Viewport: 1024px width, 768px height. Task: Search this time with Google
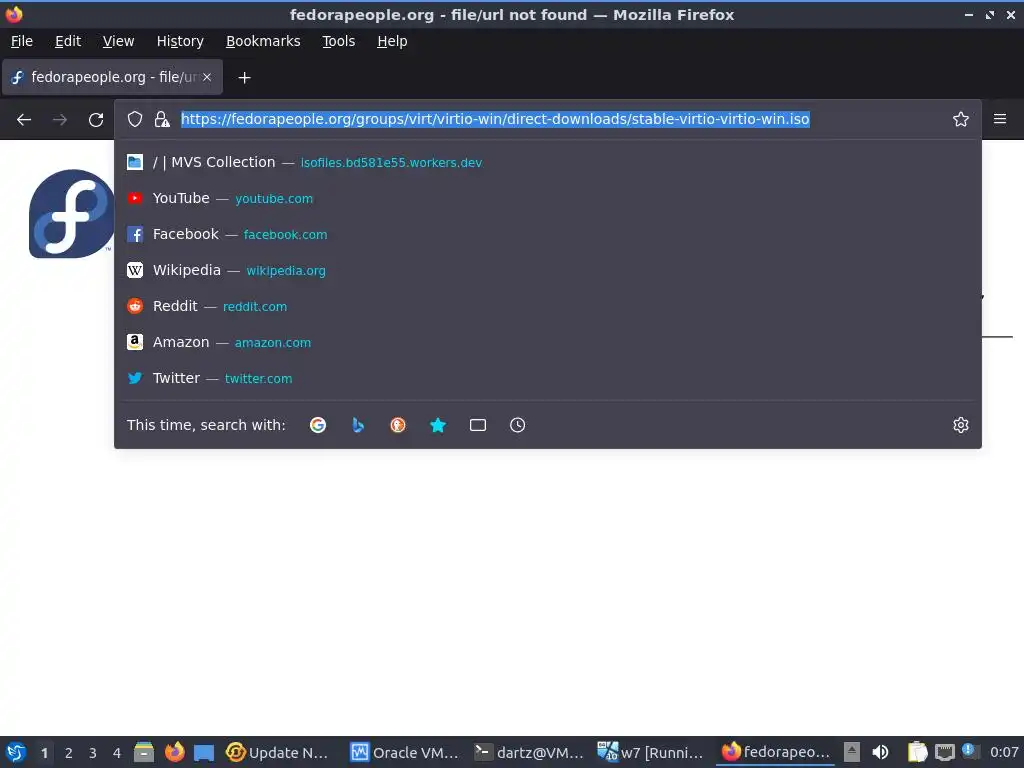coord(318,425)
